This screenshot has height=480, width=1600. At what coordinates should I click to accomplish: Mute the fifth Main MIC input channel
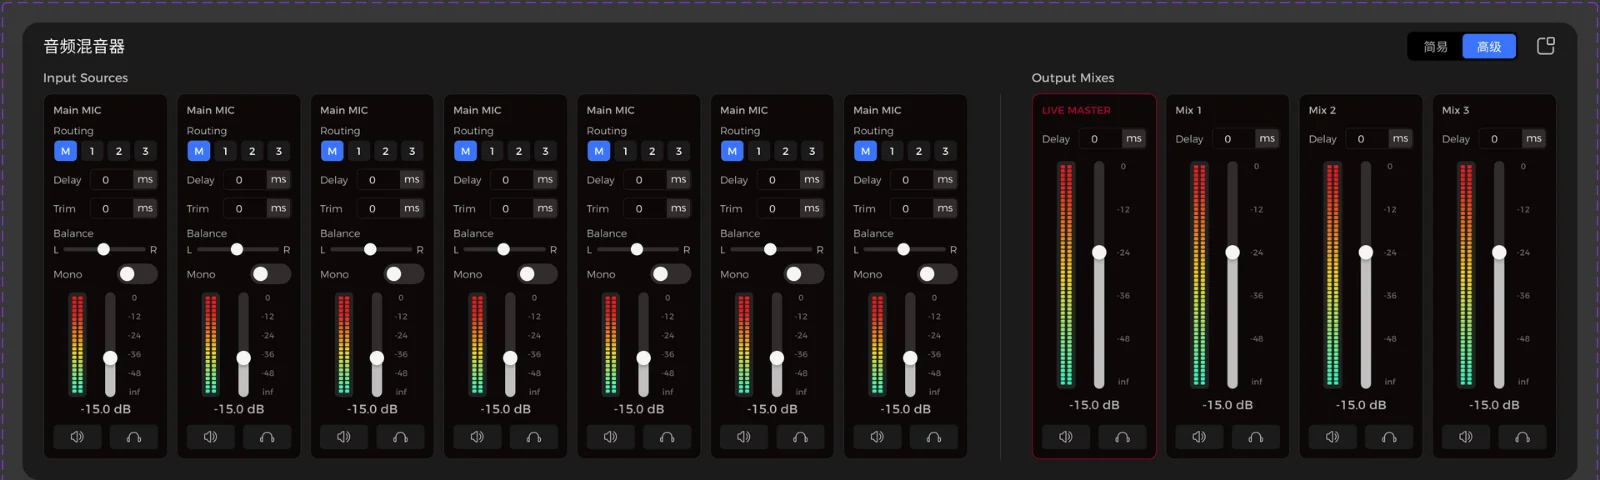coord(611,437)
